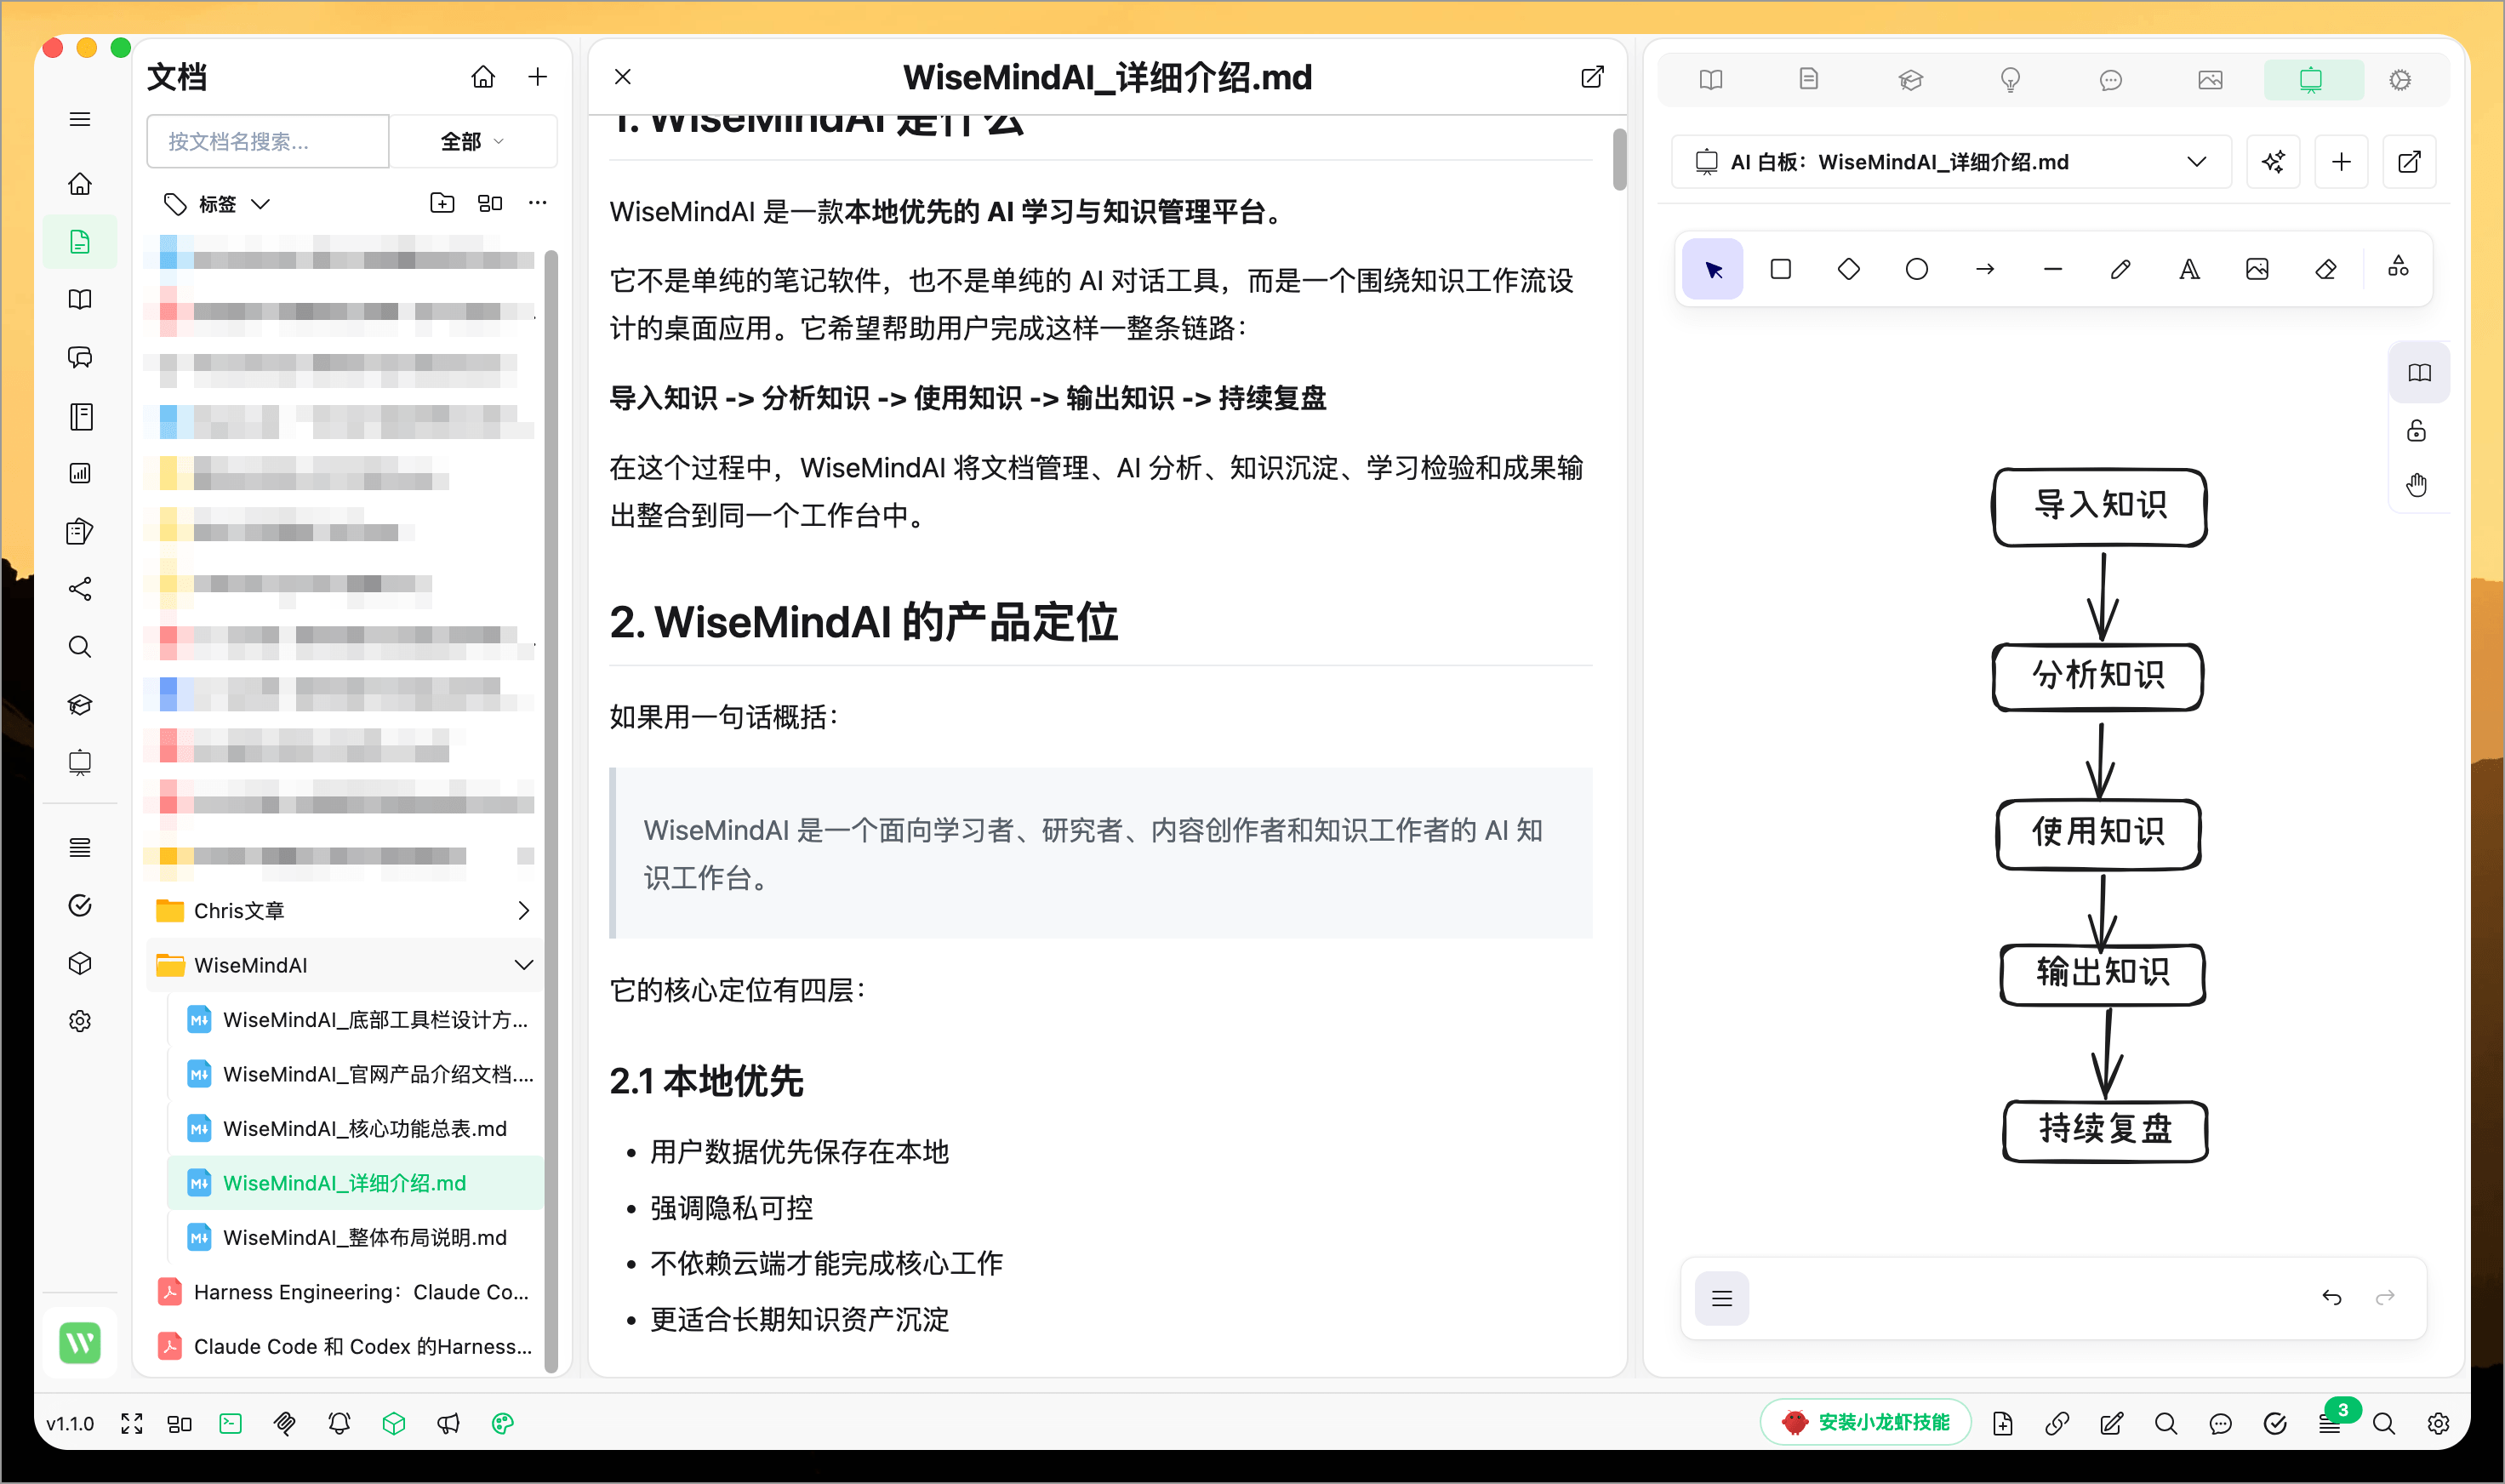Open the whiteboard library book icon
Screen dimensions: 2505x1484
coord(2420,373)
